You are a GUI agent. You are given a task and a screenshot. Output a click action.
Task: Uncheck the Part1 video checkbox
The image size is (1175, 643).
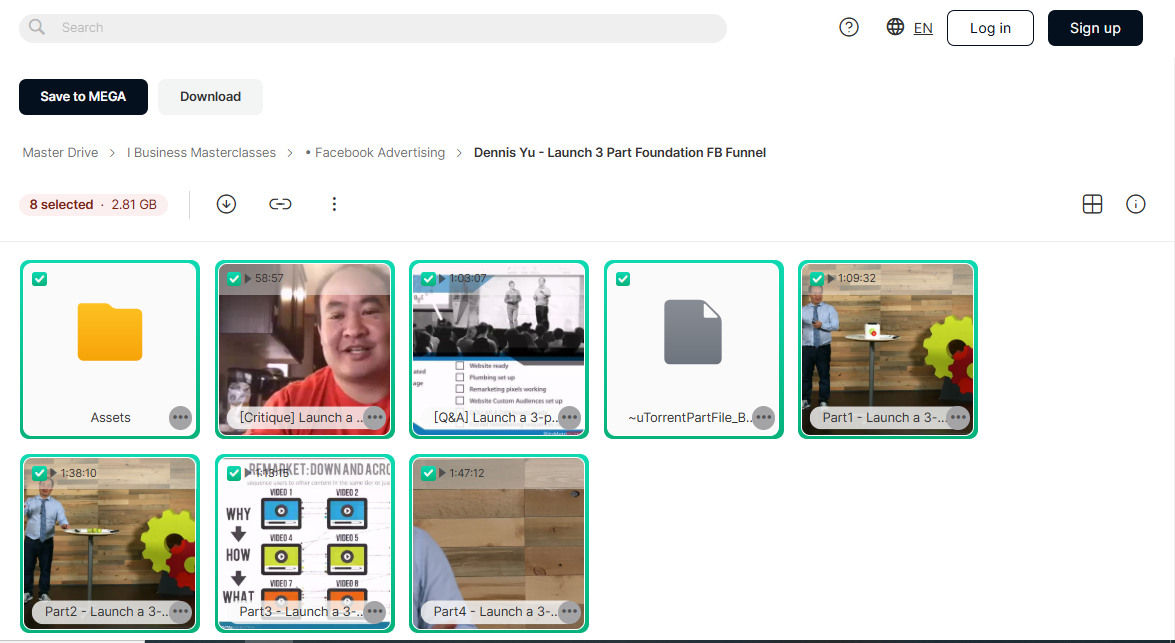point(817,279)
